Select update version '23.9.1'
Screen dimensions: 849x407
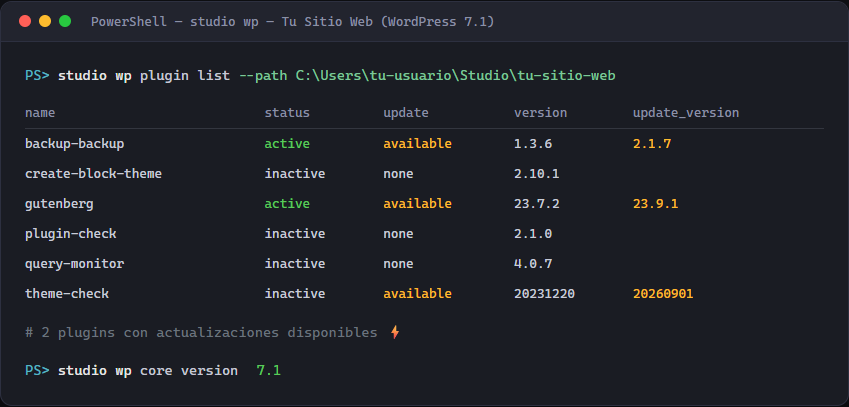656,204
